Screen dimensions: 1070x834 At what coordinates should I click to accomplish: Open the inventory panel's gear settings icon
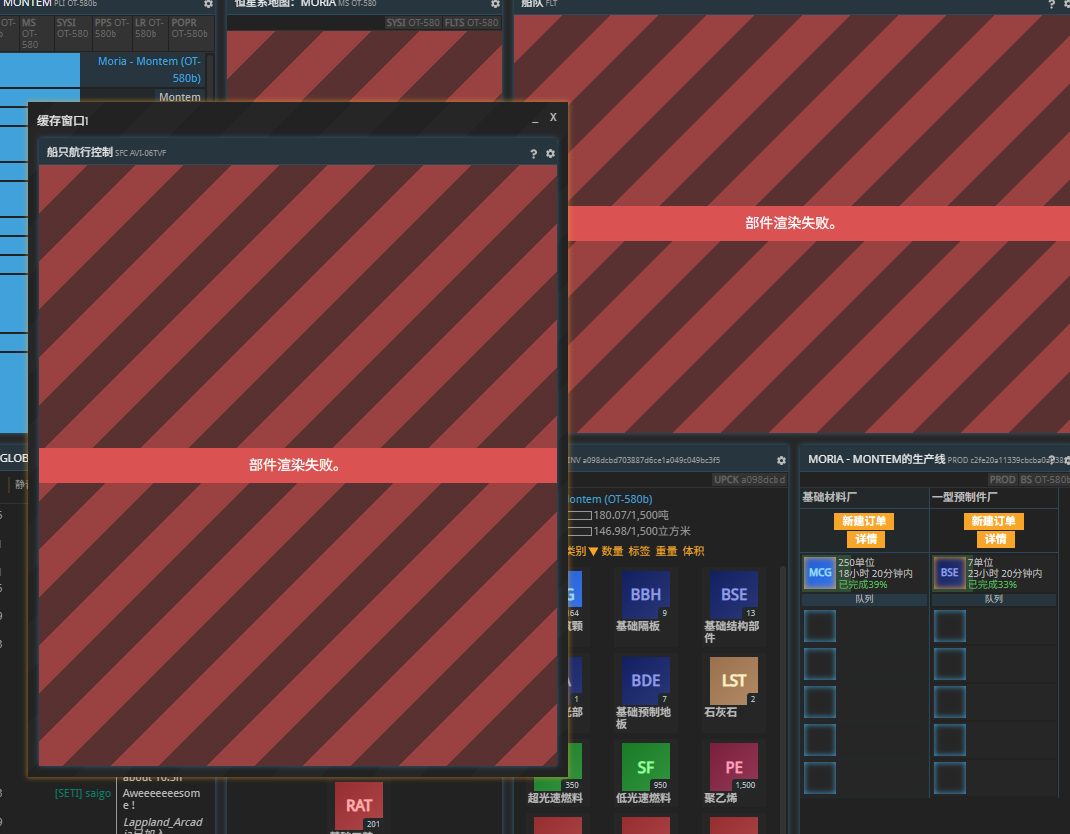click(x=781, y=460)
